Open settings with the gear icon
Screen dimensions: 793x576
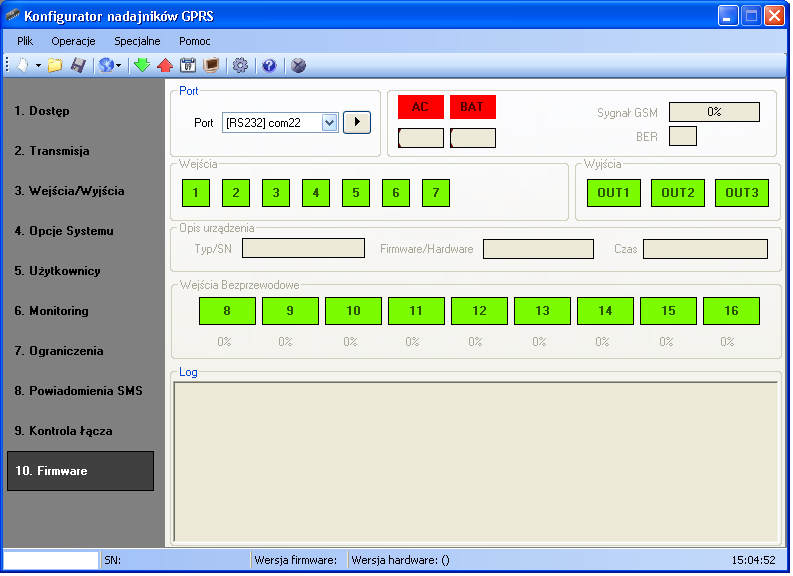(240, 66)
